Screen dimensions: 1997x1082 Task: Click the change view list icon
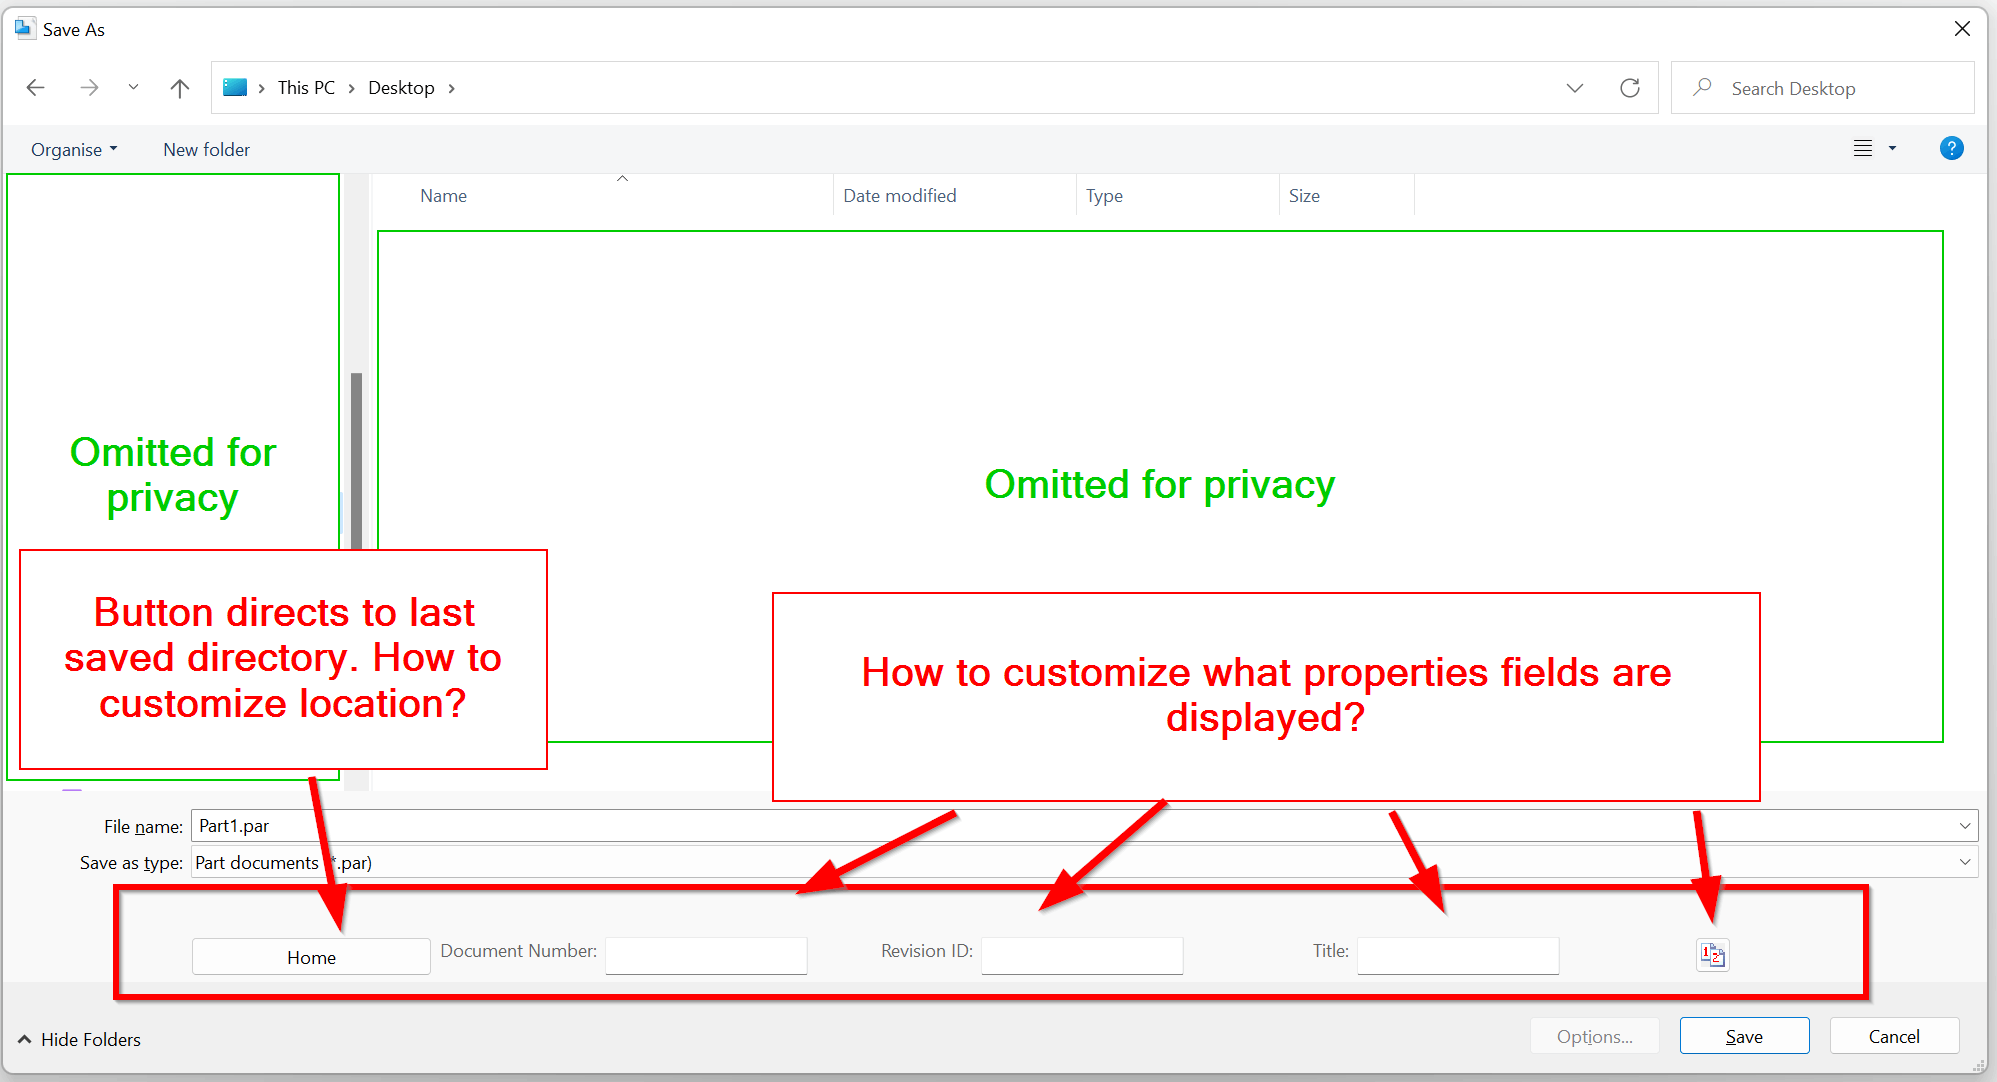pos(1862,149)
